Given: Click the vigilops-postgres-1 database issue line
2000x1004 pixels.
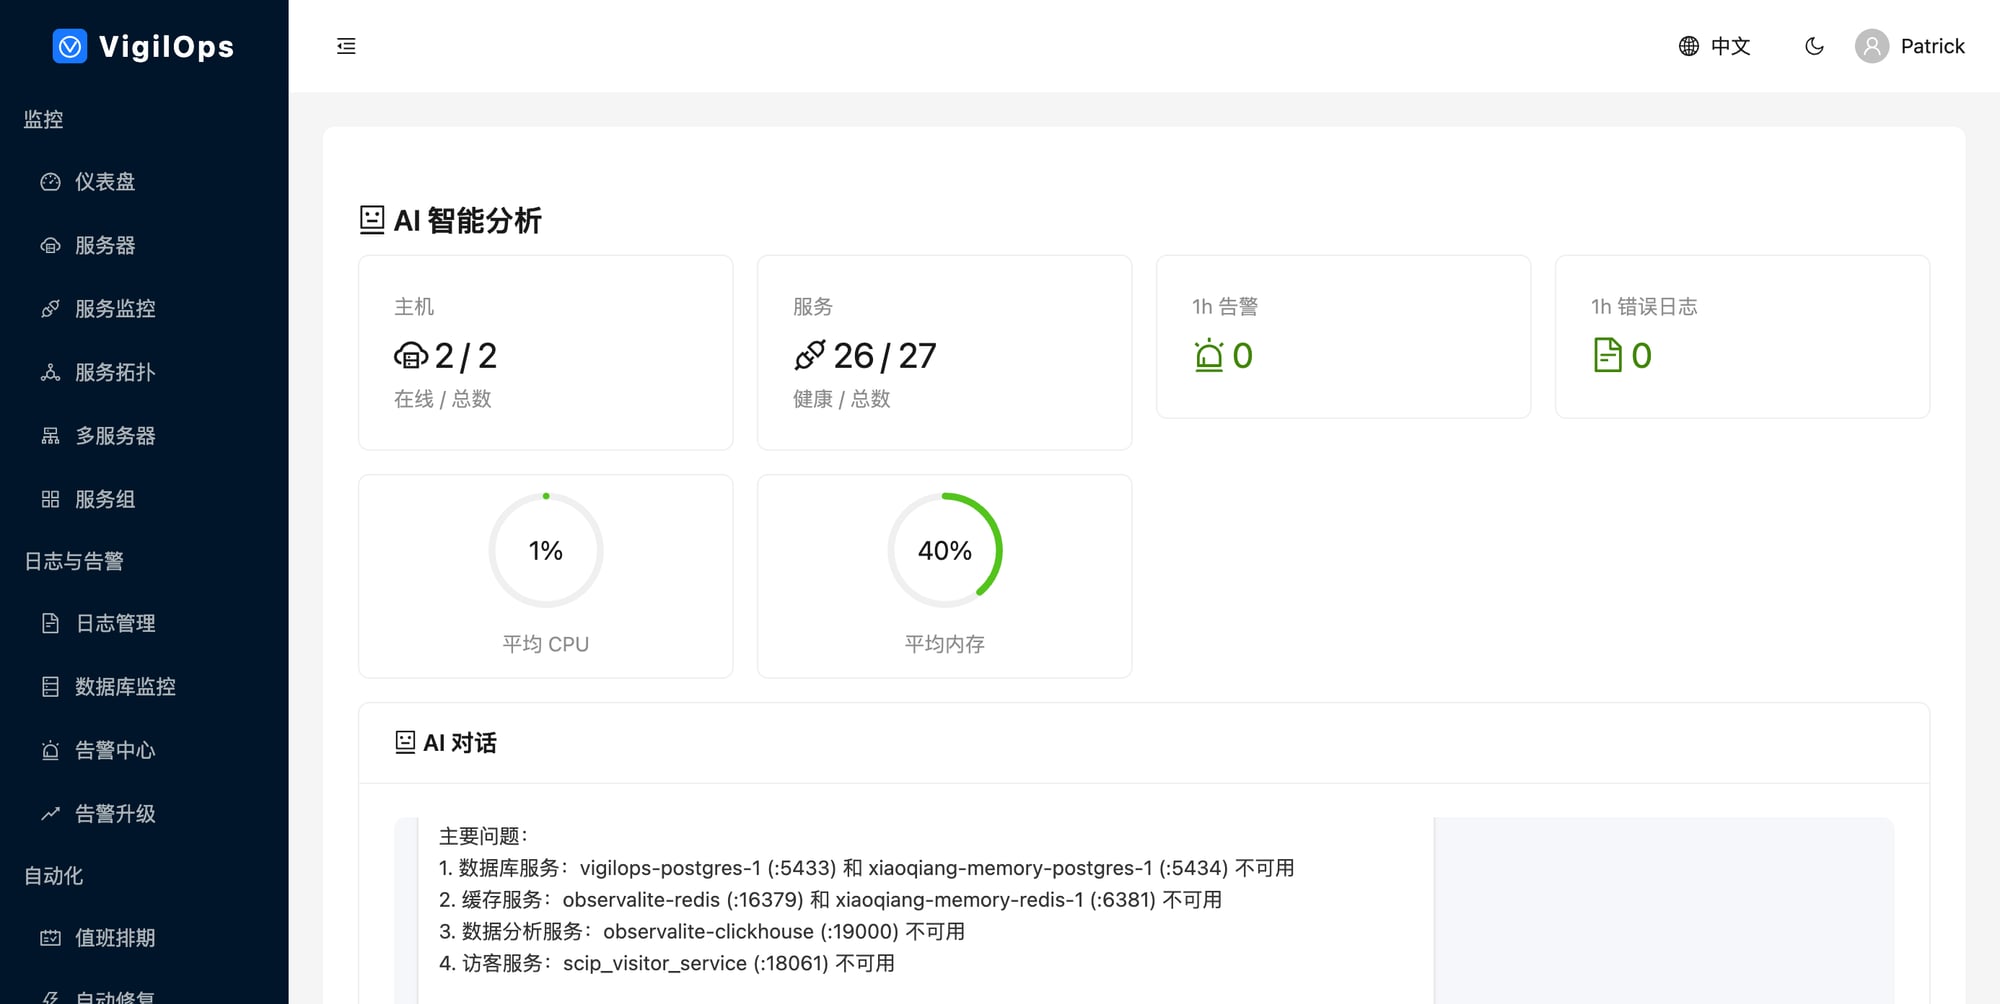Looking at the screenshot, I should tap(866, 868).
